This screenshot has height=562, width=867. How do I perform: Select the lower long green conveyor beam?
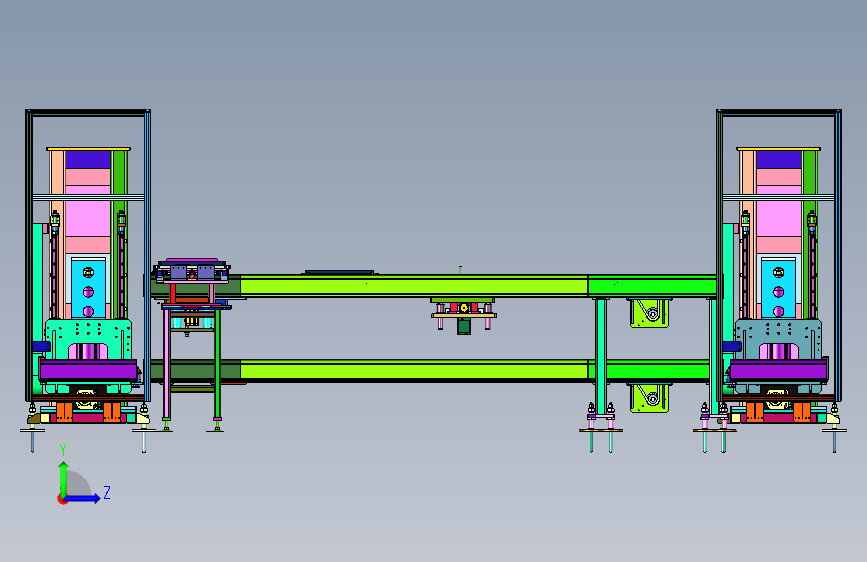coord(414,370)
